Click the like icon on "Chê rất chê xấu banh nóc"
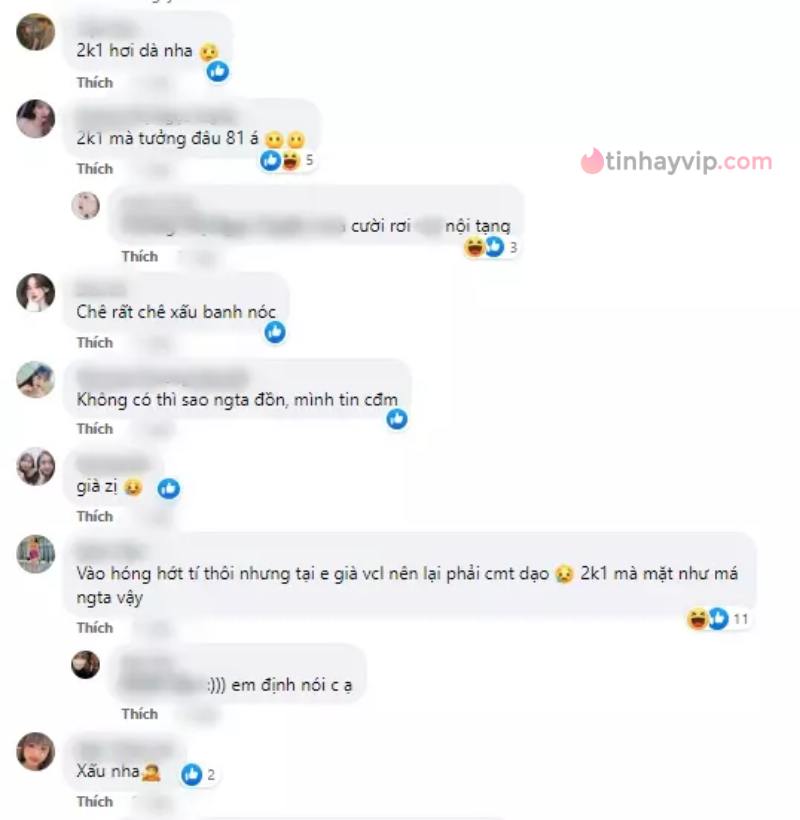This screenshot has height=820, width=800. coord(275,332)
